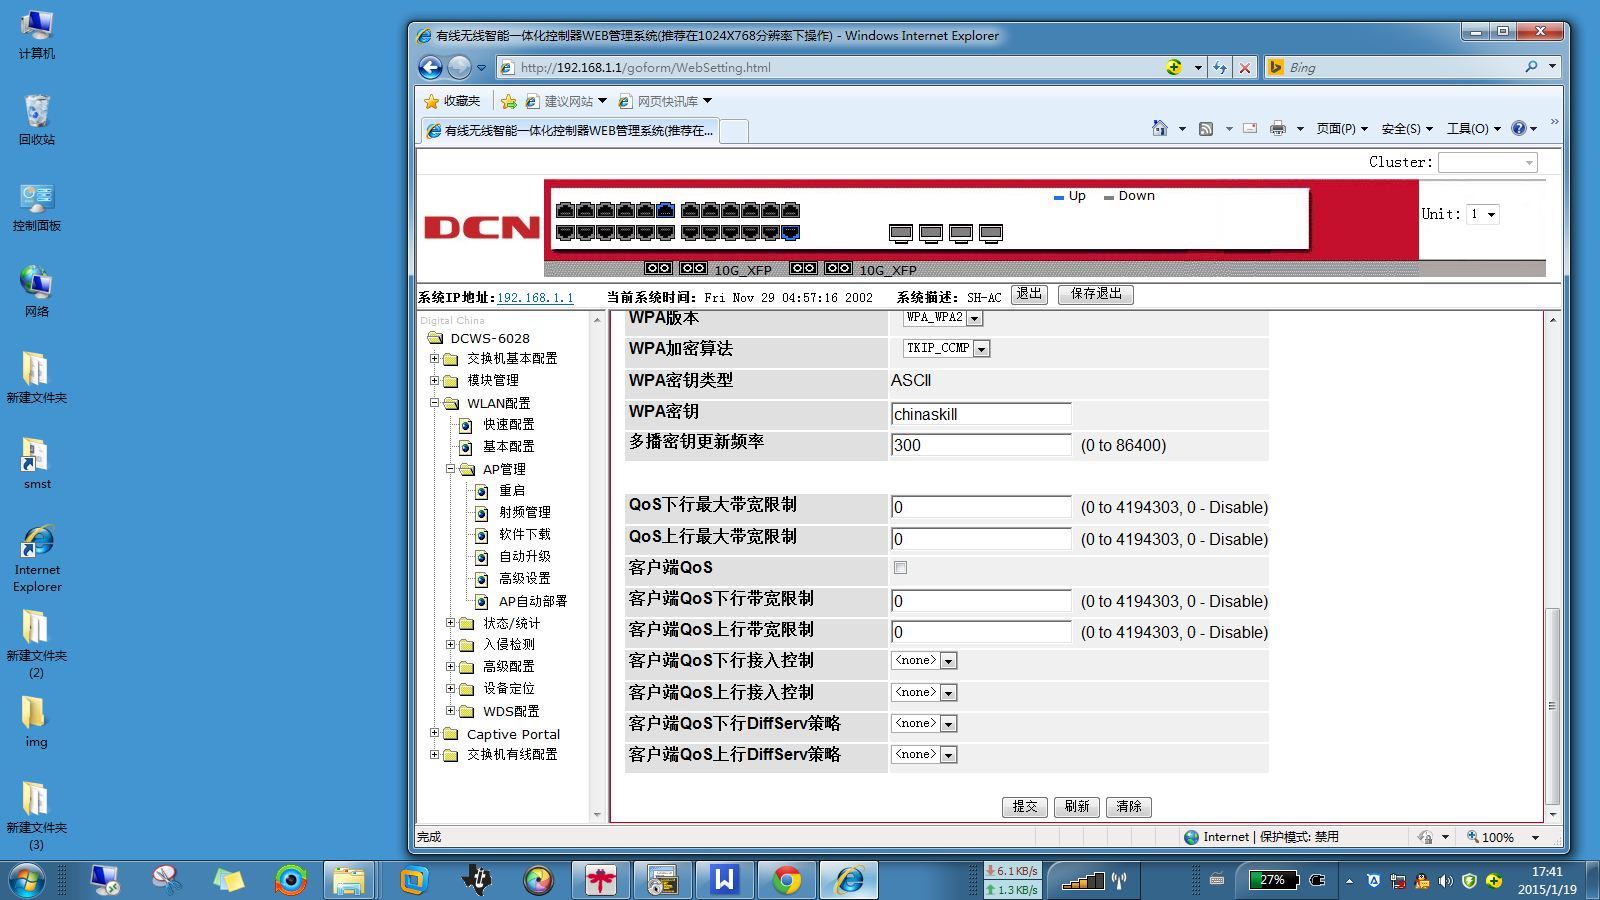
Task: Click the 退出 logout button
Action: 1029,294
